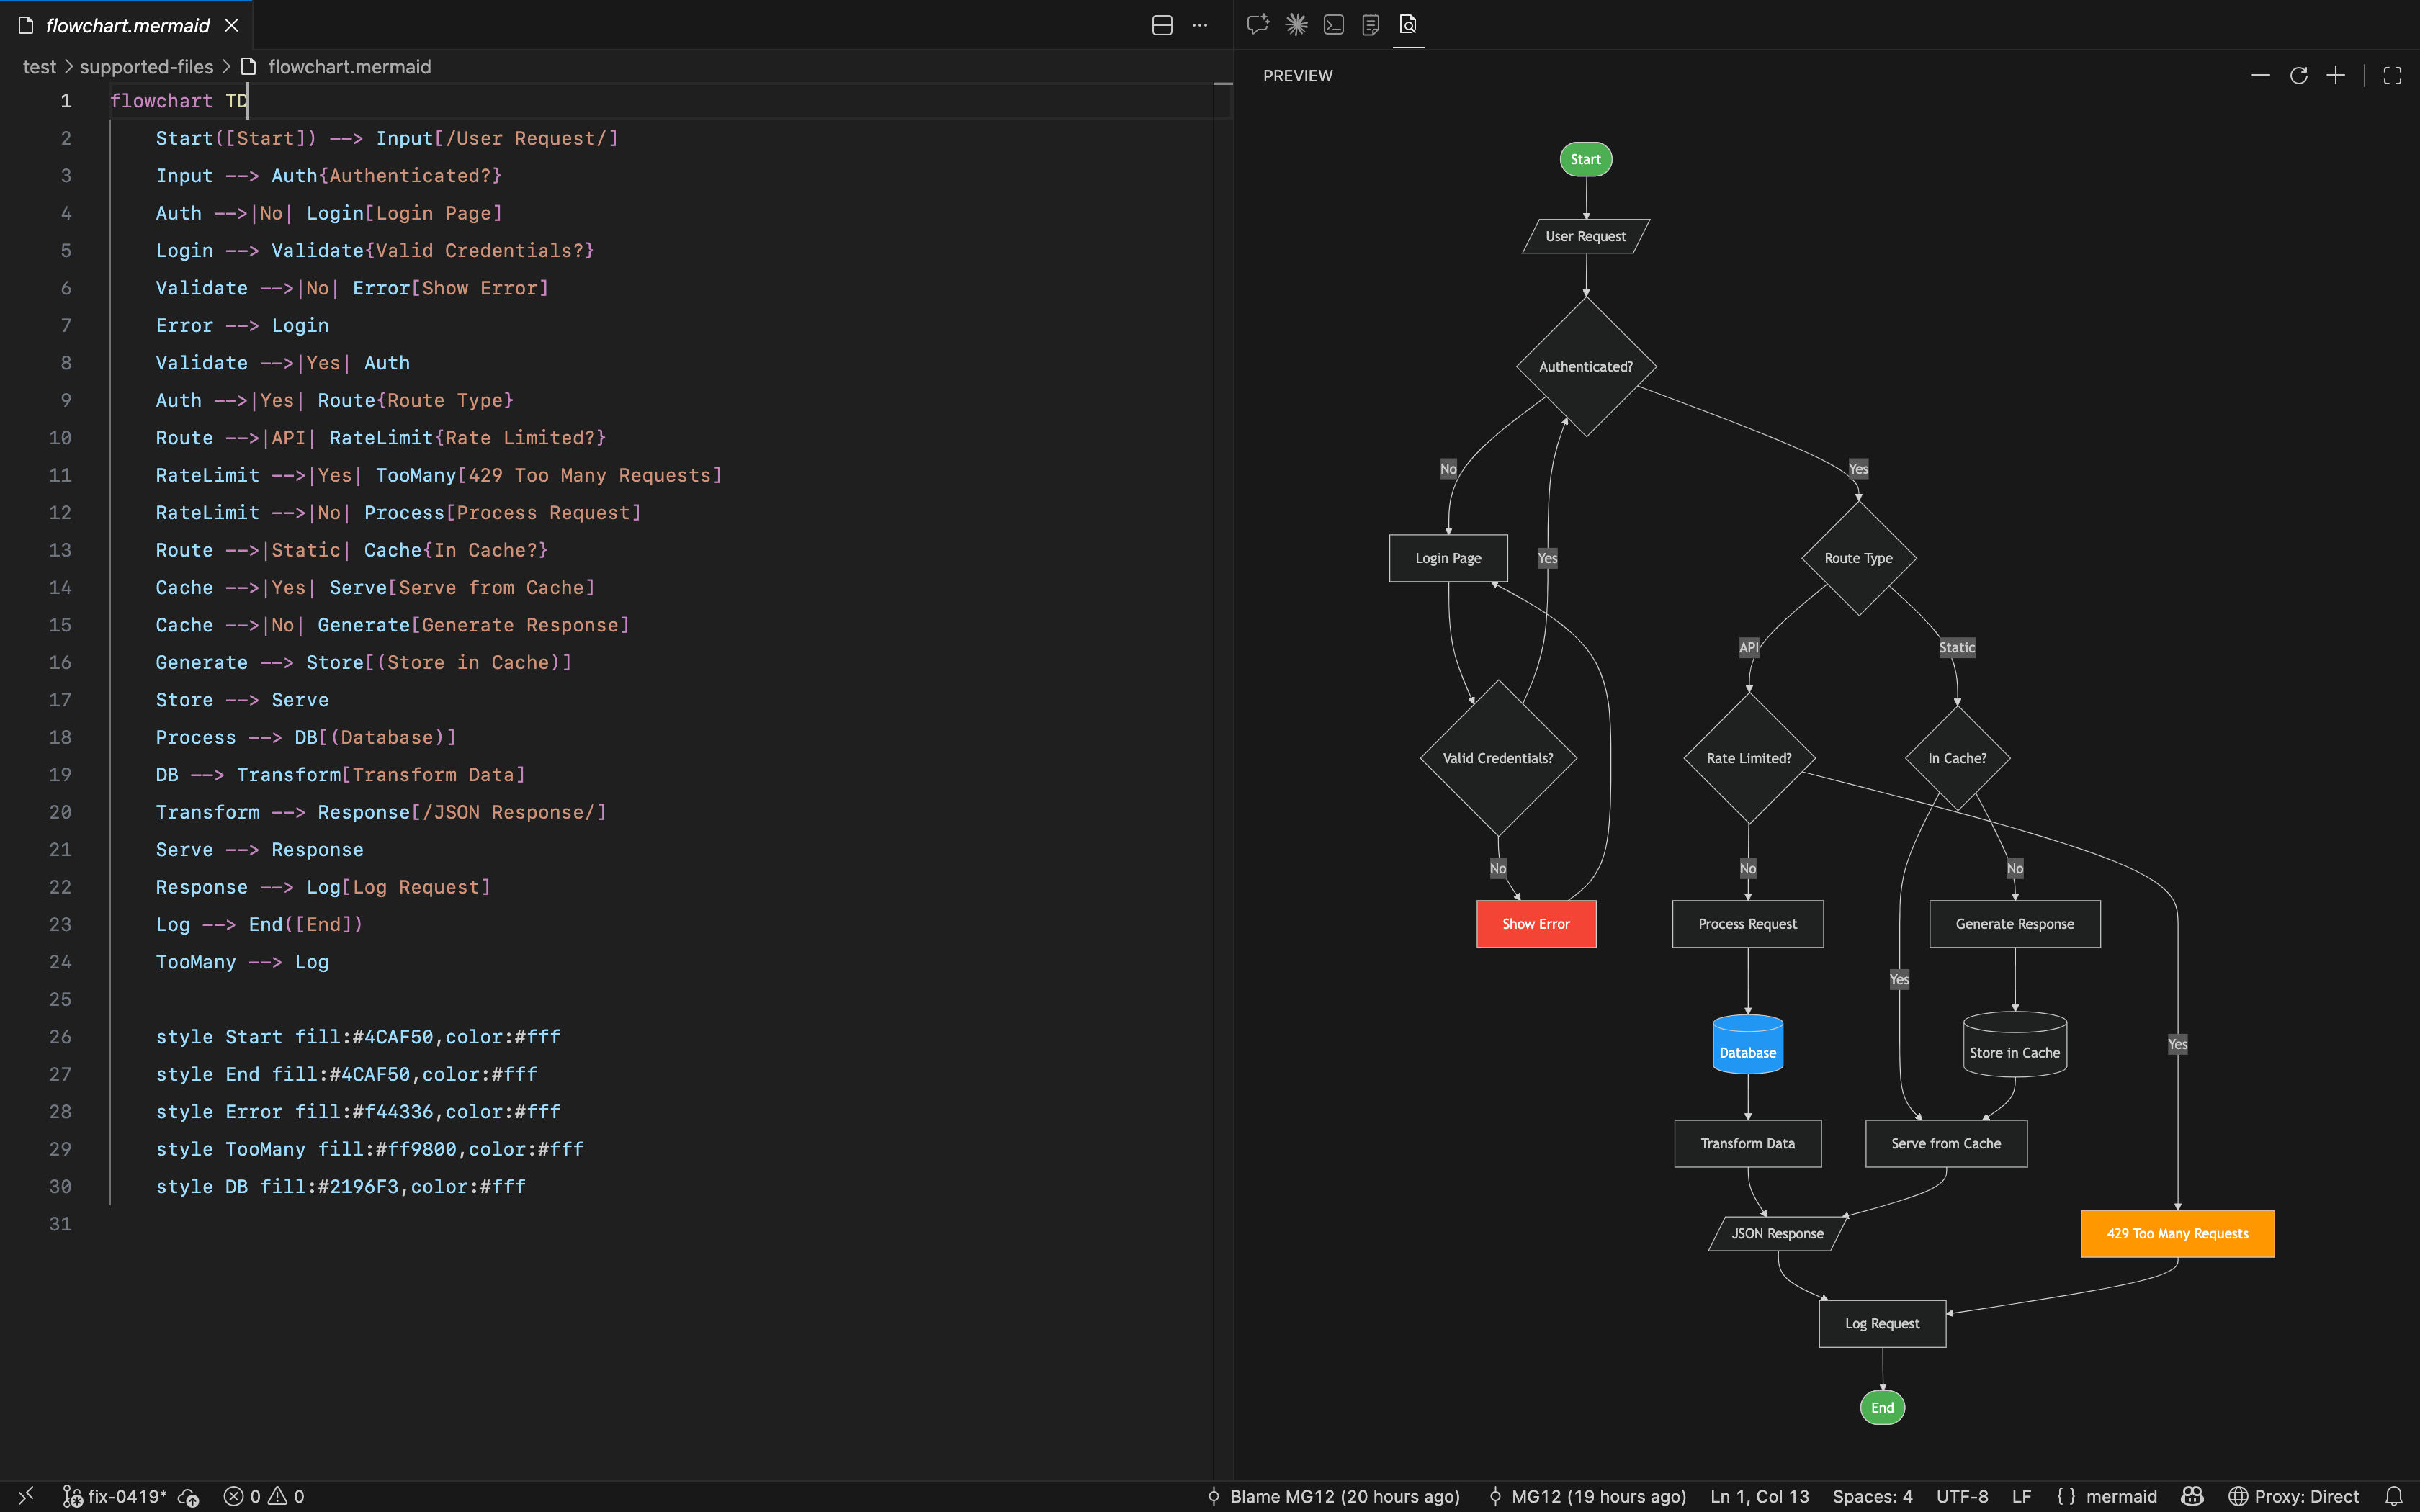Zoom in the diagram preview

2336,76
